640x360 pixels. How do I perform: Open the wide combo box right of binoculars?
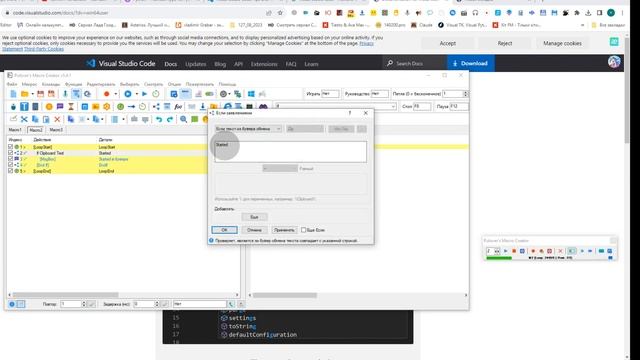point(336,106)
